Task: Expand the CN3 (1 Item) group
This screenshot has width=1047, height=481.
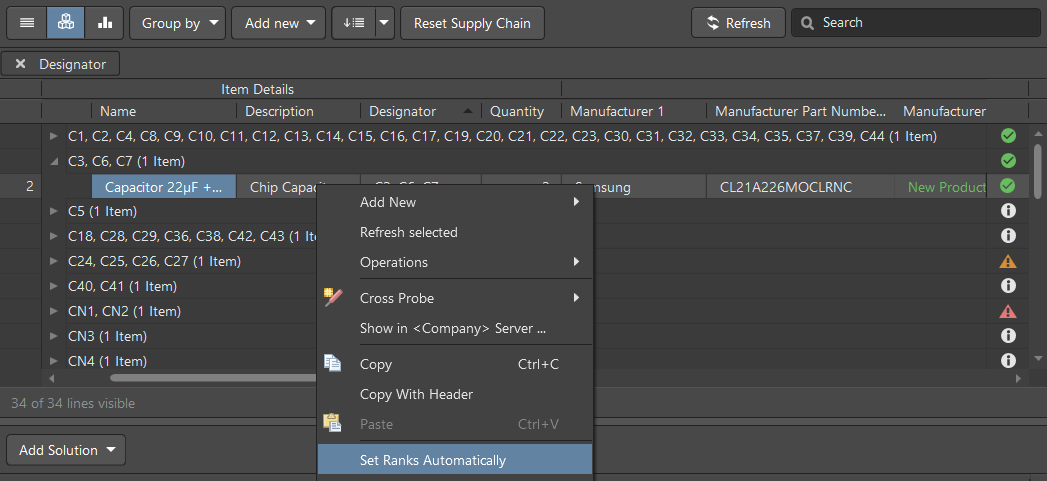Action: click(54, 336)
